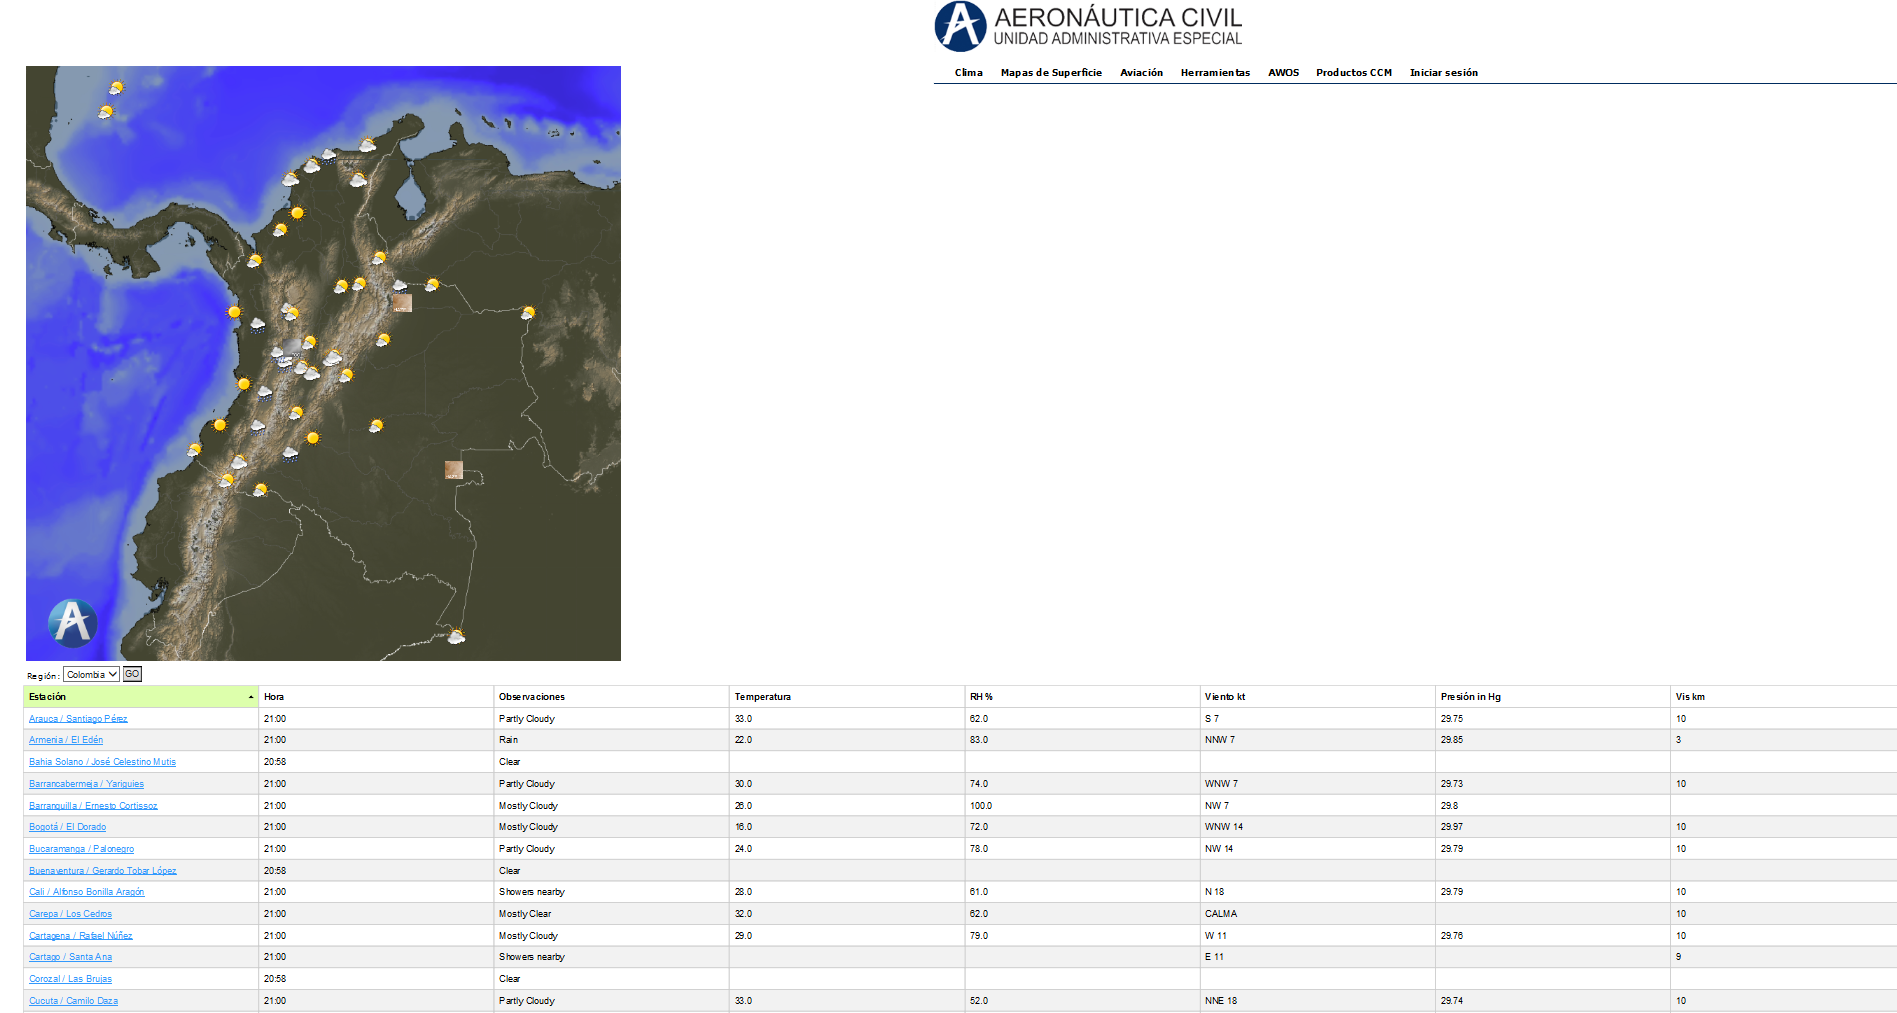
Task: Click the E 11 wind value in Cartago row
Action: [1214, 957]
